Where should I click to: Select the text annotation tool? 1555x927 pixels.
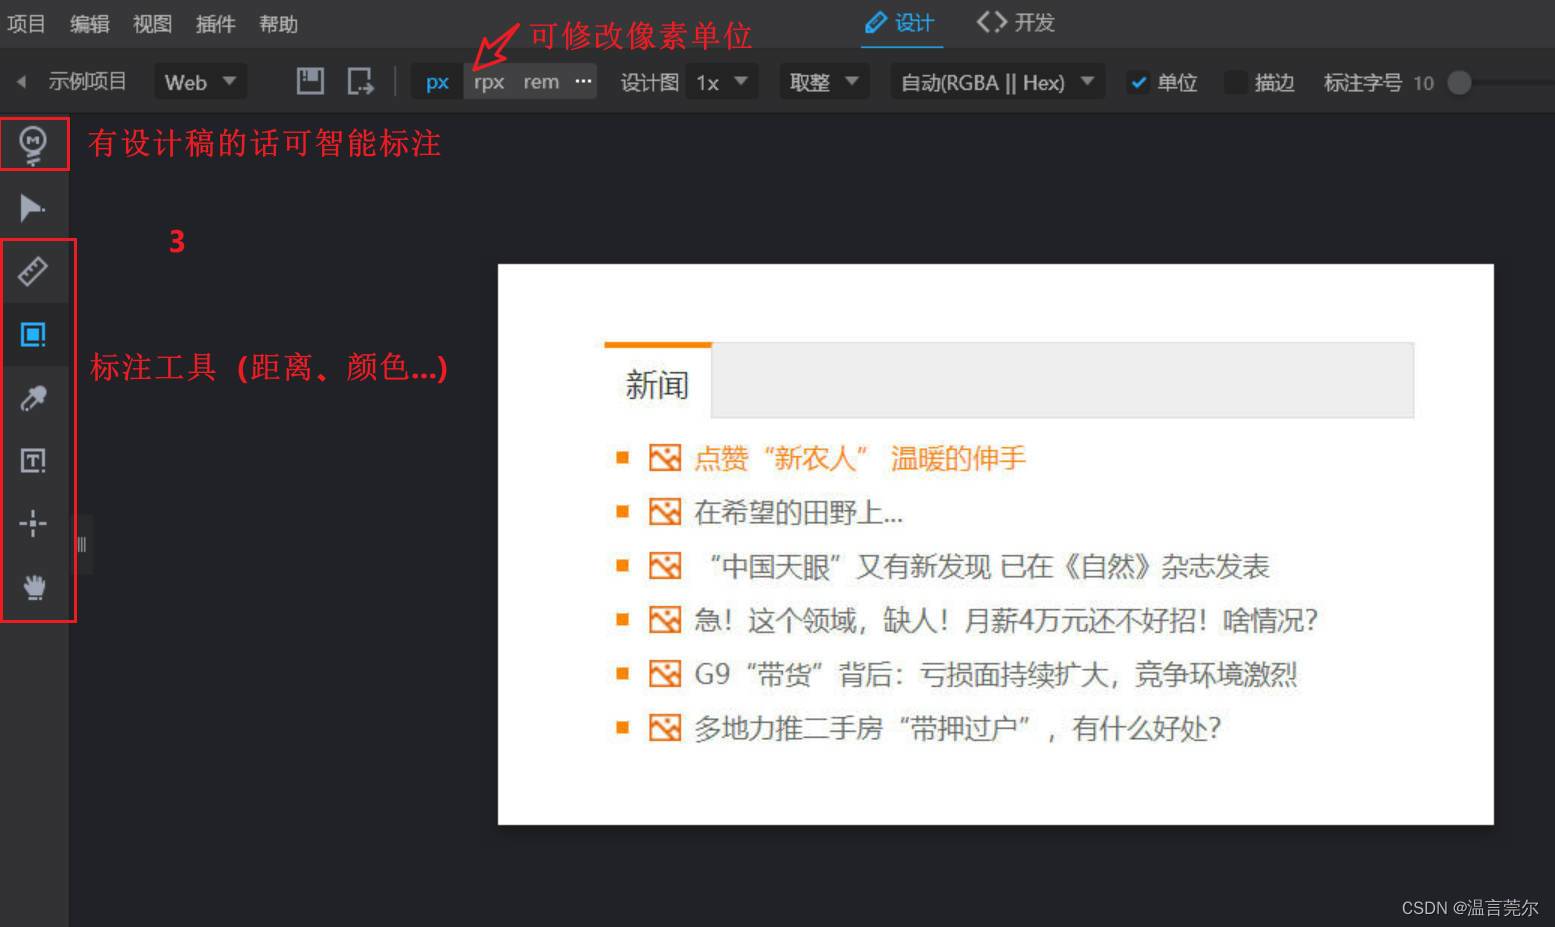[33, 461]
